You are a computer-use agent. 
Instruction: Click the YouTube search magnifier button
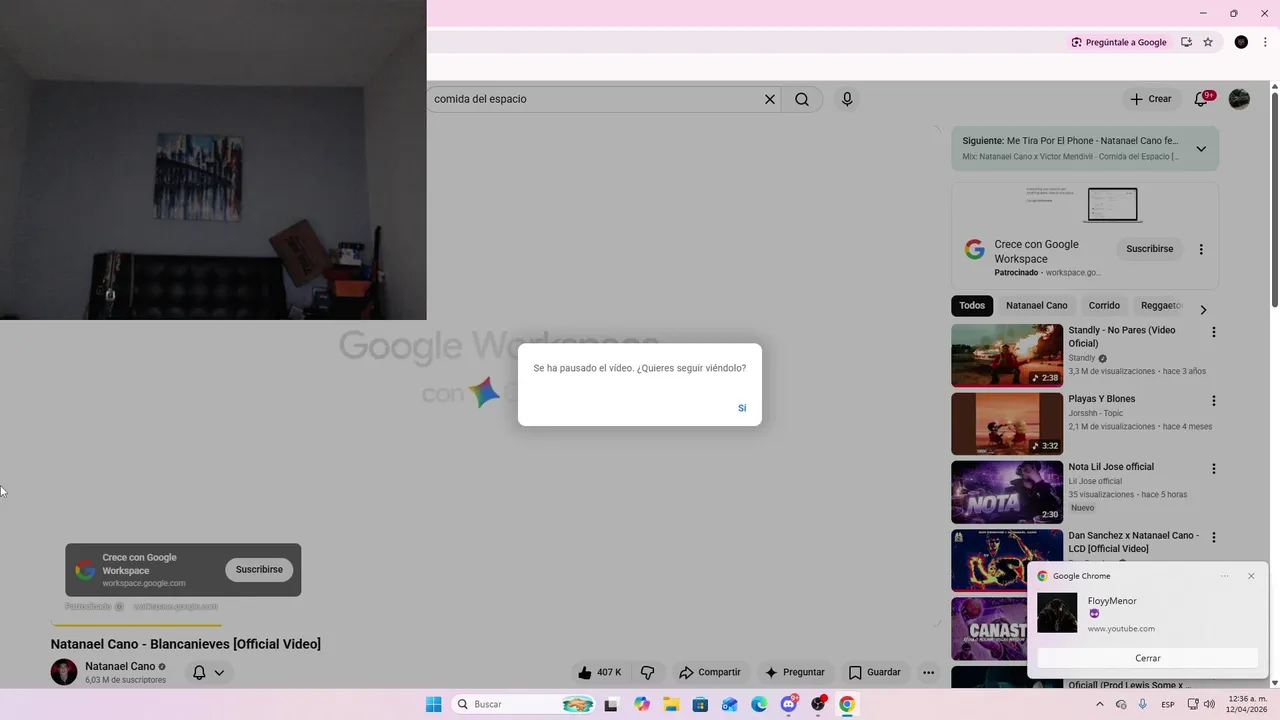(802, 99)
